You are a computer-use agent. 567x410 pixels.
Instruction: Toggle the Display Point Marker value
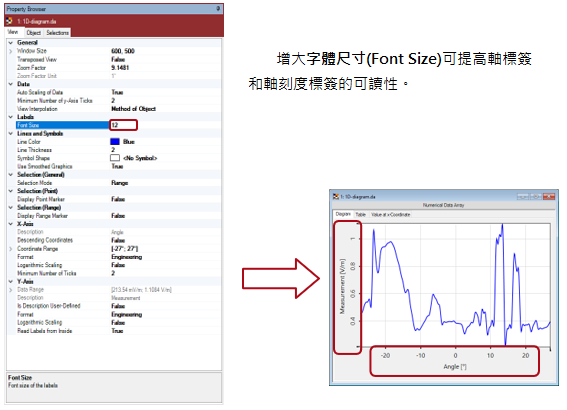tap(118, 199)
